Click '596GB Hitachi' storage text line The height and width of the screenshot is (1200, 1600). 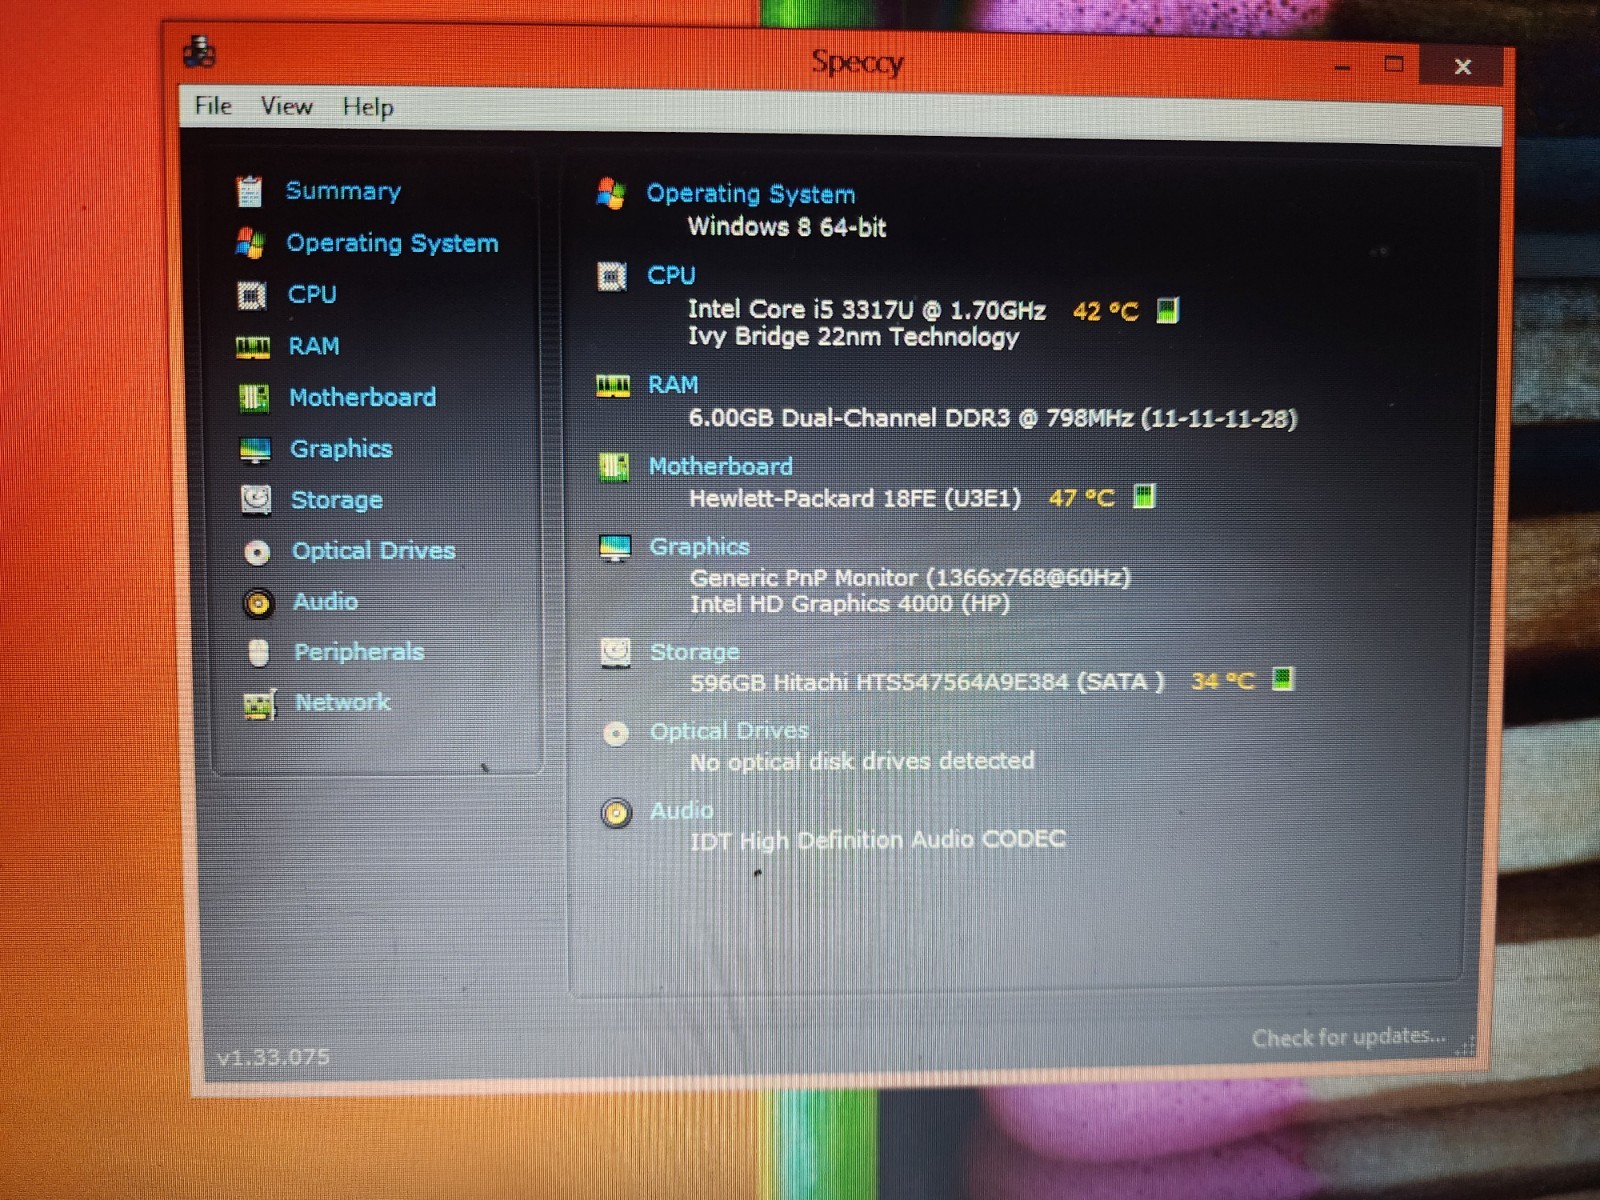[927, 682]
